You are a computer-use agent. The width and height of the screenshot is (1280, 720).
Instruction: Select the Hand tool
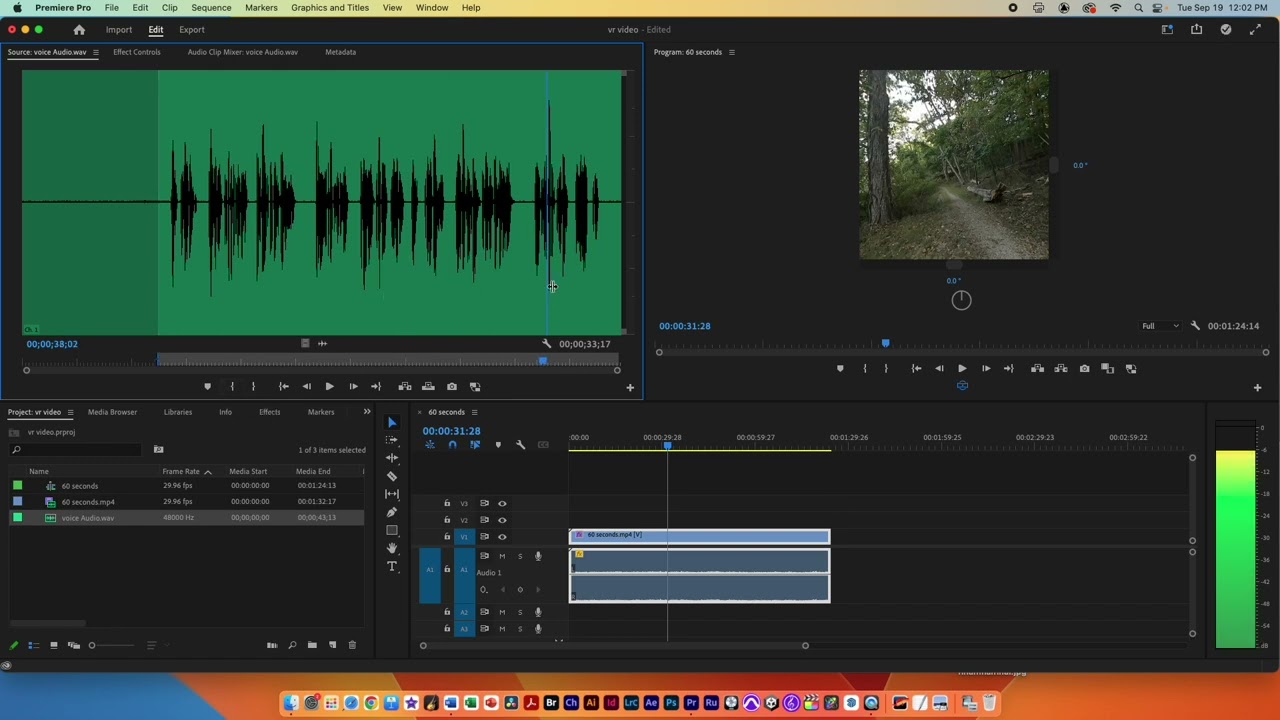[392, 548]
